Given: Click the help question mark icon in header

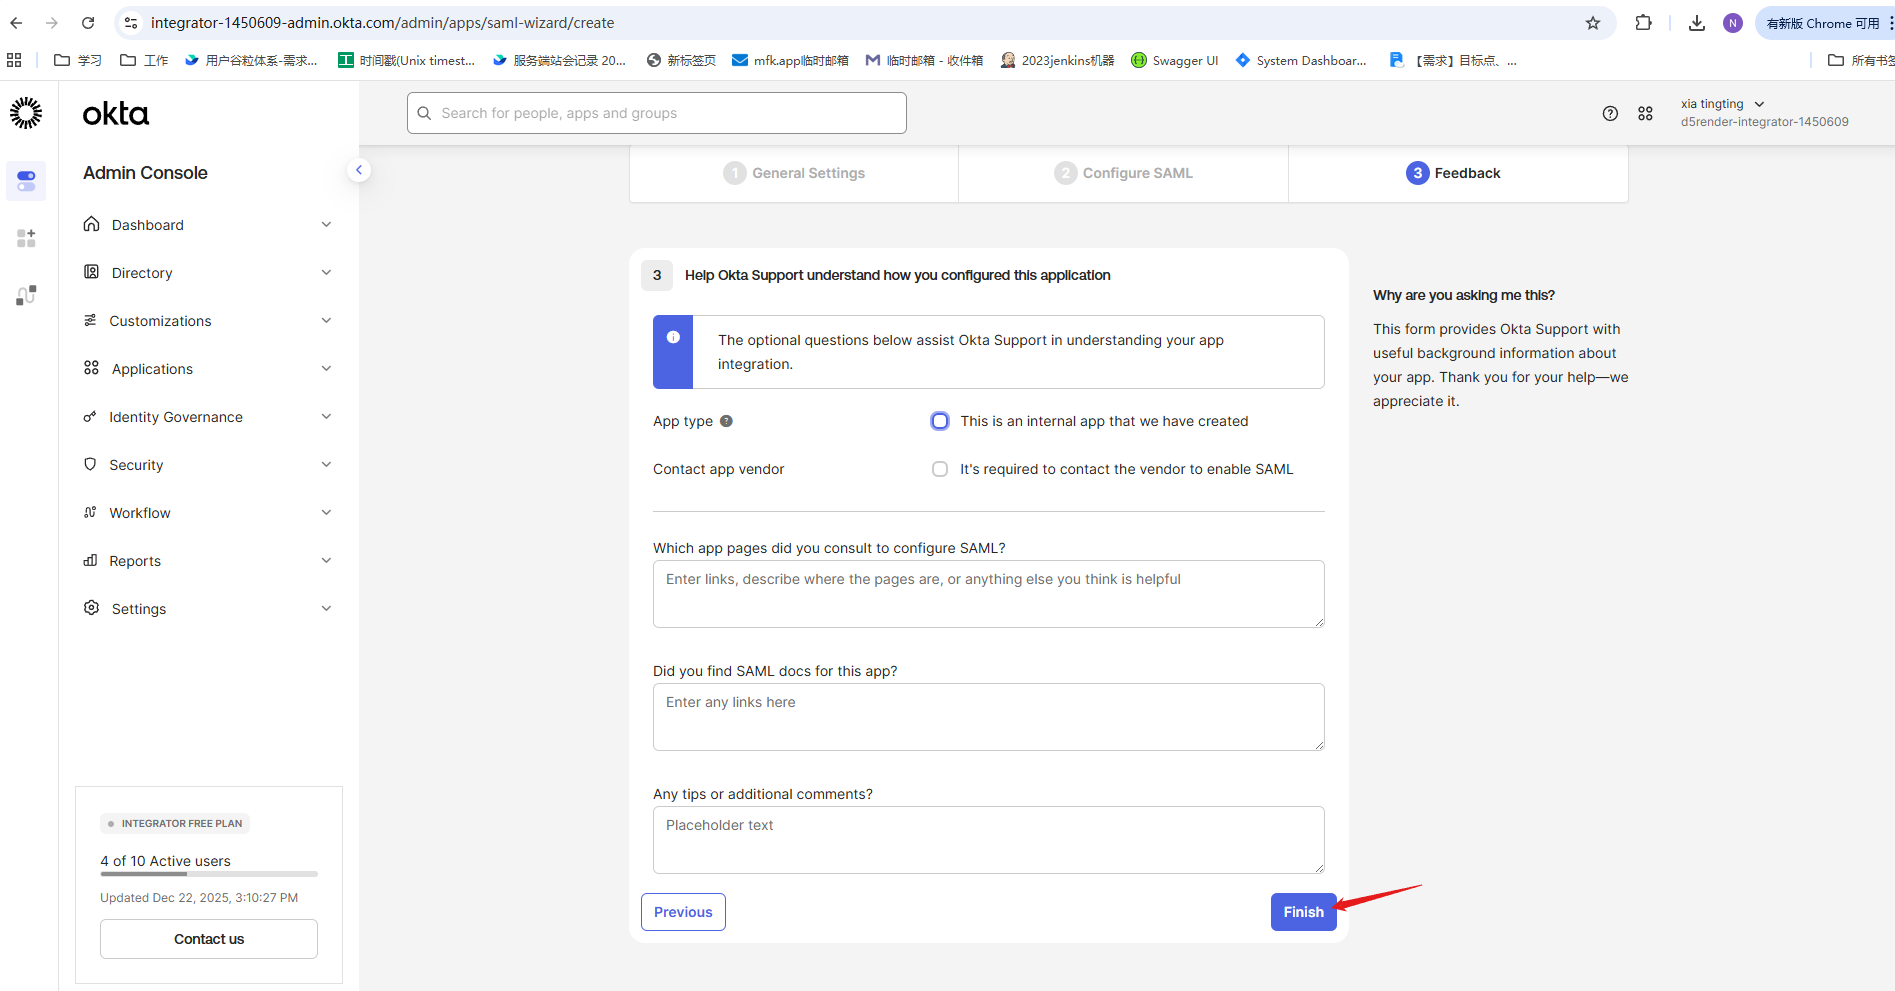Looking at the screenshot, I should [1610, 114].
